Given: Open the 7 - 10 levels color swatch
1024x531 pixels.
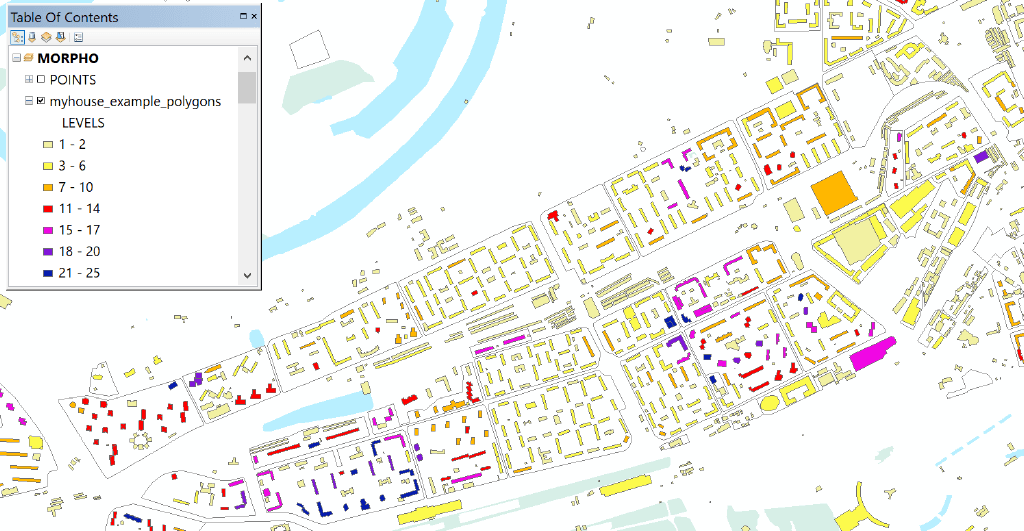Looking at the screenshot, I should tap(48, 187).
